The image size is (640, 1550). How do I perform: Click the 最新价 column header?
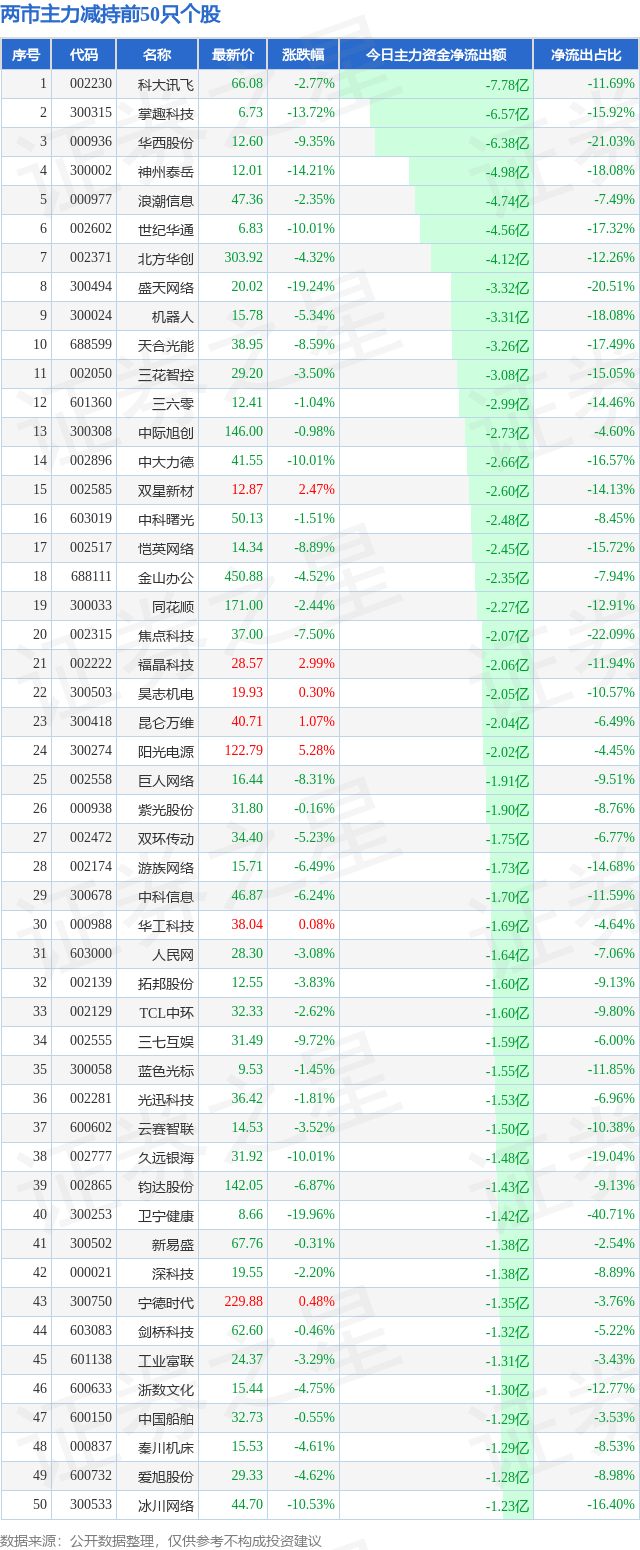pyautogui.click(x=233, y=55)
